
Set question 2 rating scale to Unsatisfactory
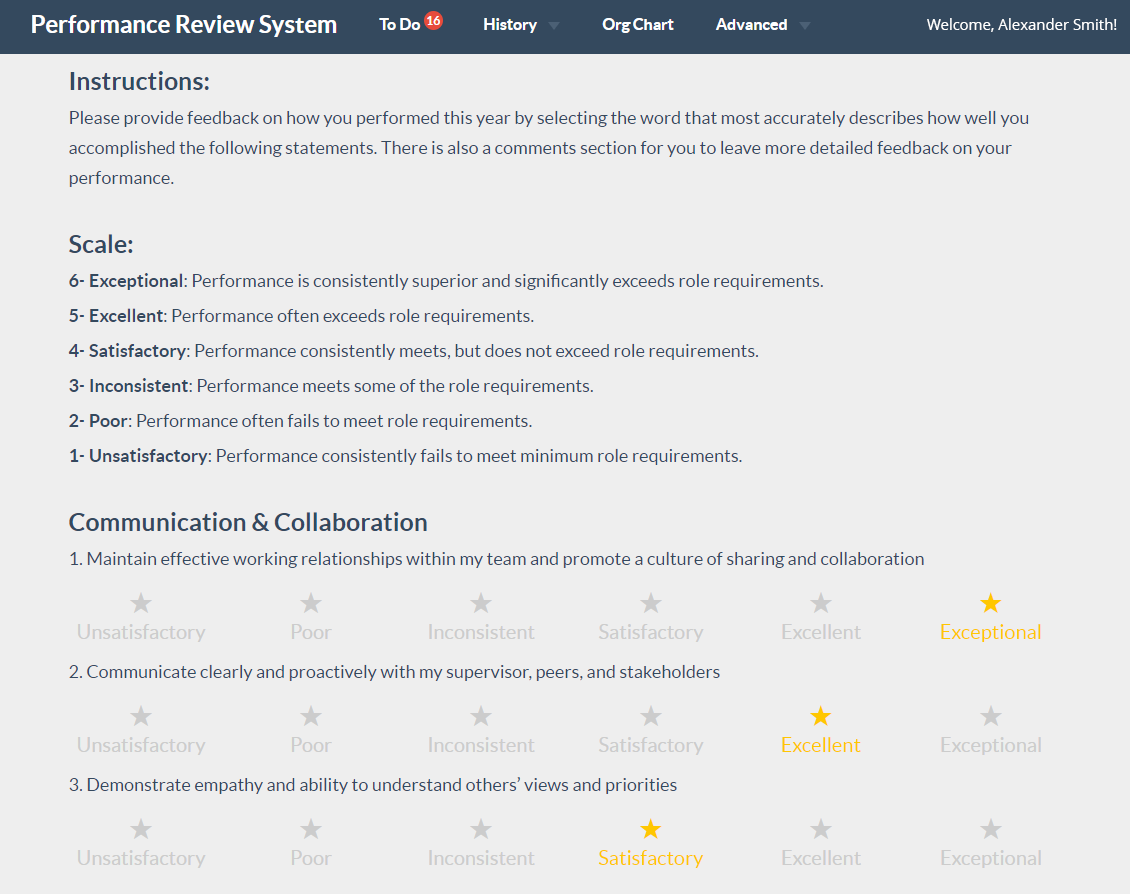pos(140,715)
